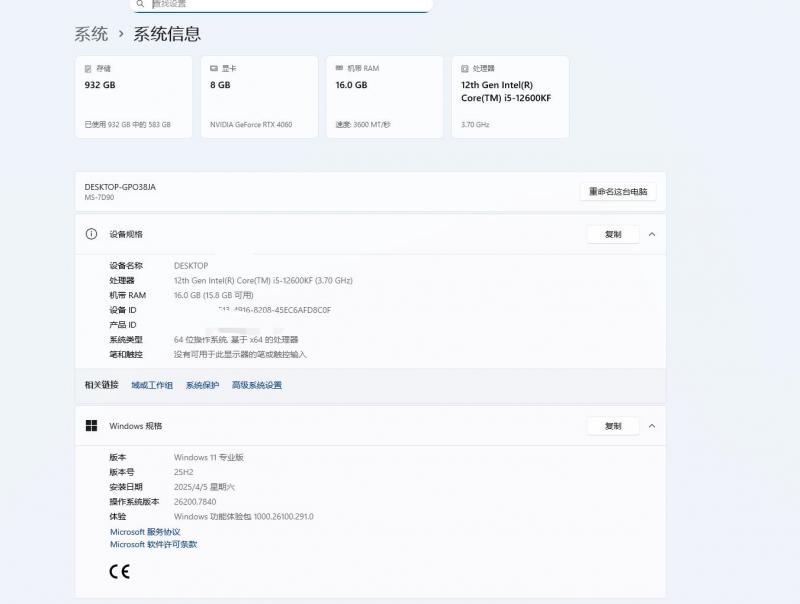
Task: Click the storage (存储) icon
Action: coord(89,69)
